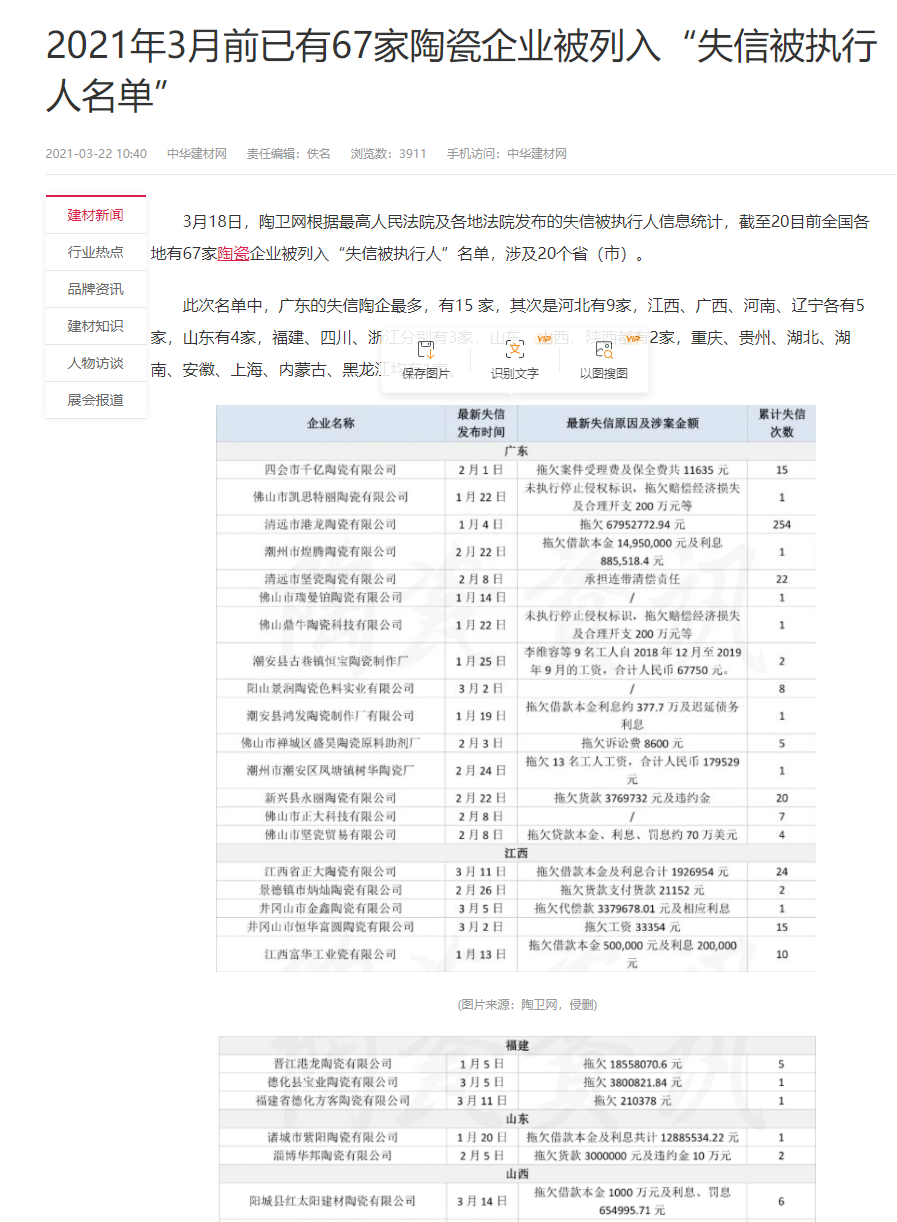This screenshot has height=1222, width=897.
Task: Click row 四会市千亿陶瓷有限公司
Action: [x=516, y=469]
